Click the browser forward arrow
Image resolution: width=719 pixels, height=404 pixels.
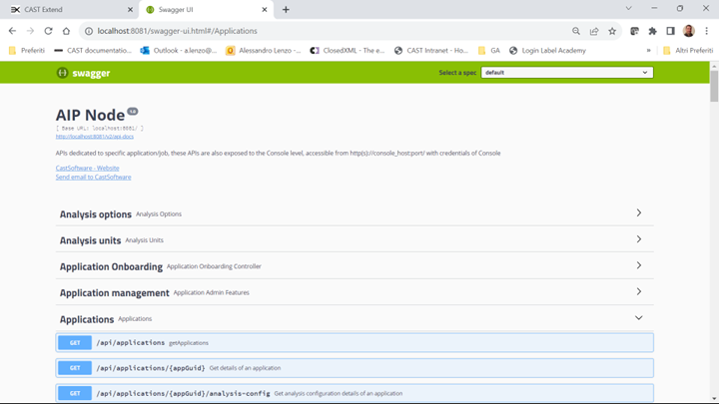pyautogui.click(x=30, y=31)
